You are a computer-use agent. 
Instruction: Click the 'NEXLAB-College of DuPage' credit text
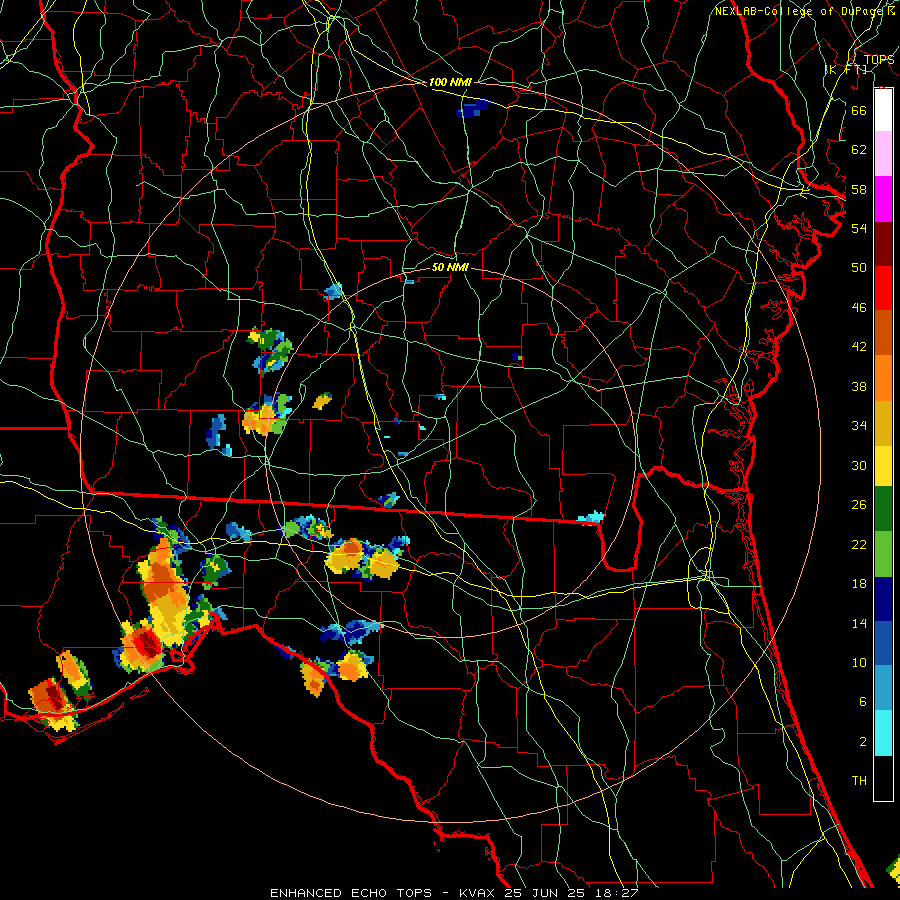pos(801,11)
